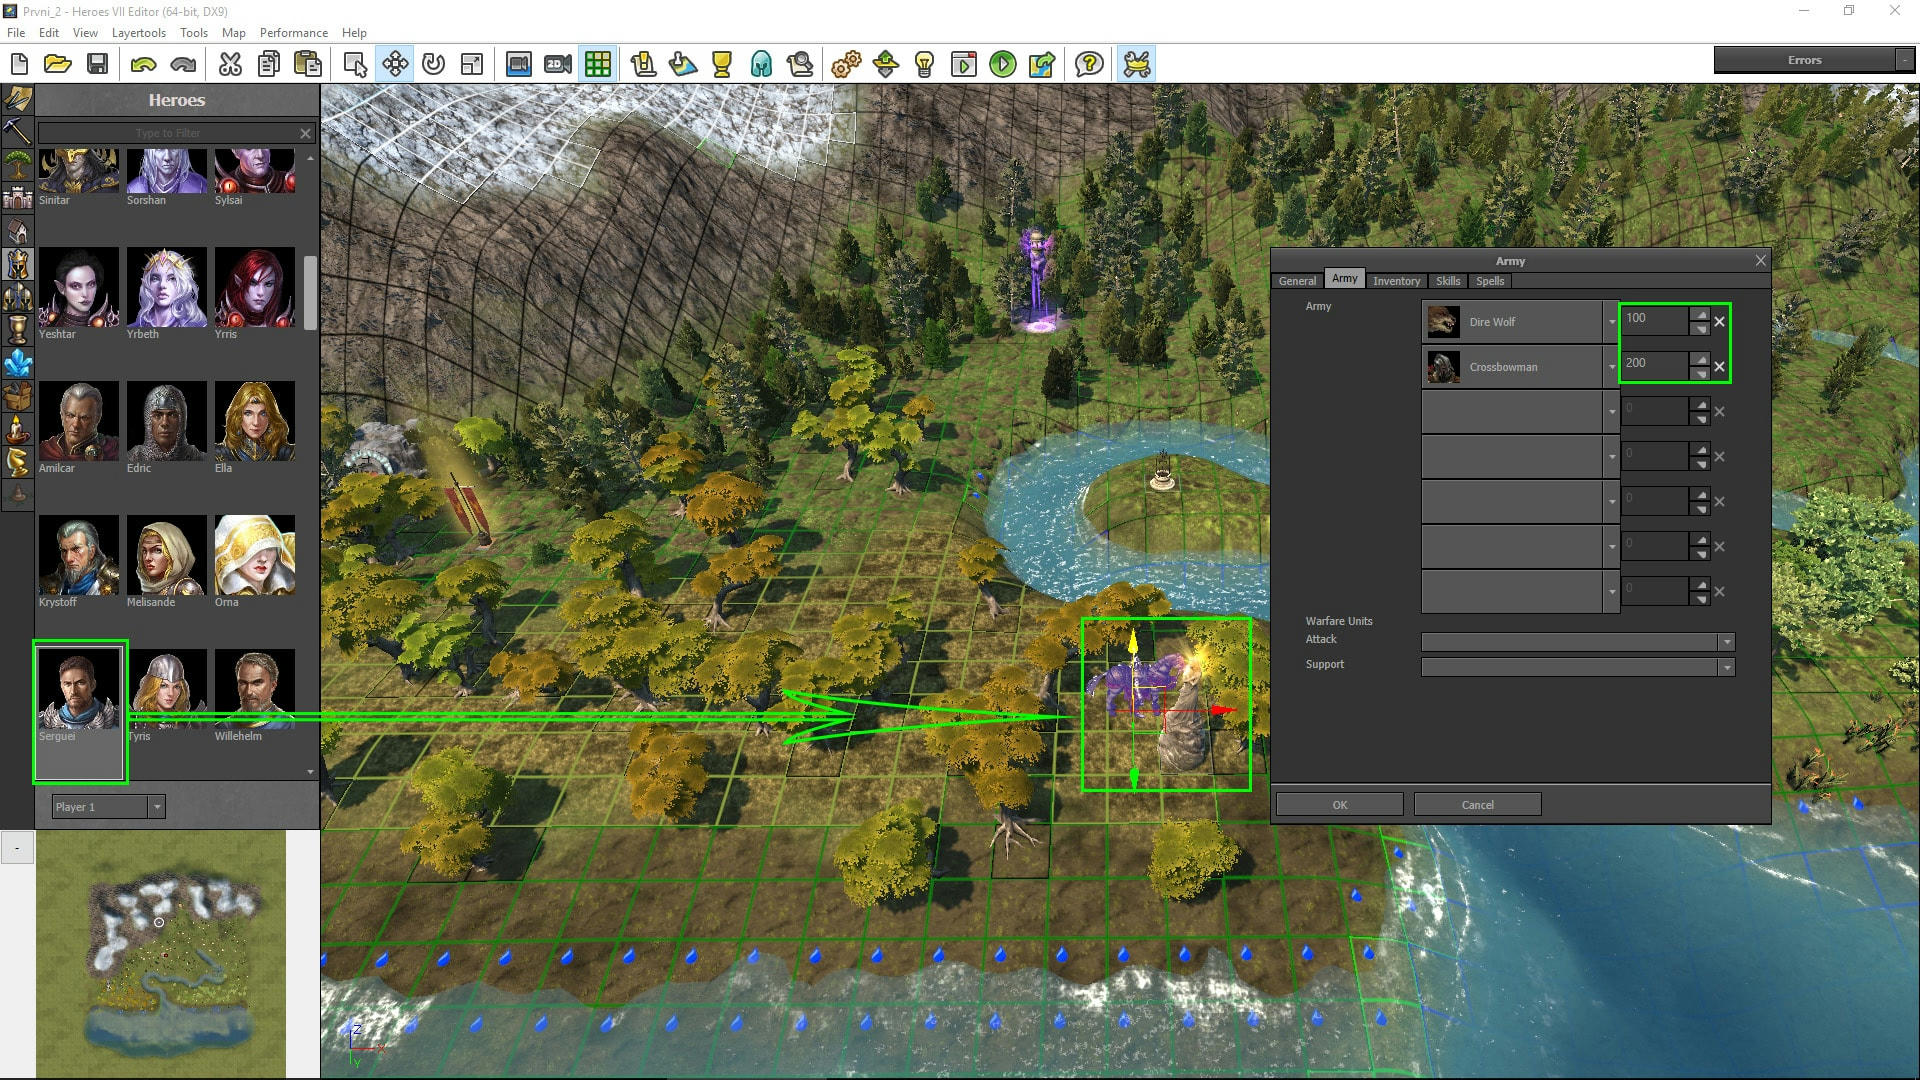Paste with the clipboard toolbar icon
The image size is (1920, 1080).
pos(308,64)
